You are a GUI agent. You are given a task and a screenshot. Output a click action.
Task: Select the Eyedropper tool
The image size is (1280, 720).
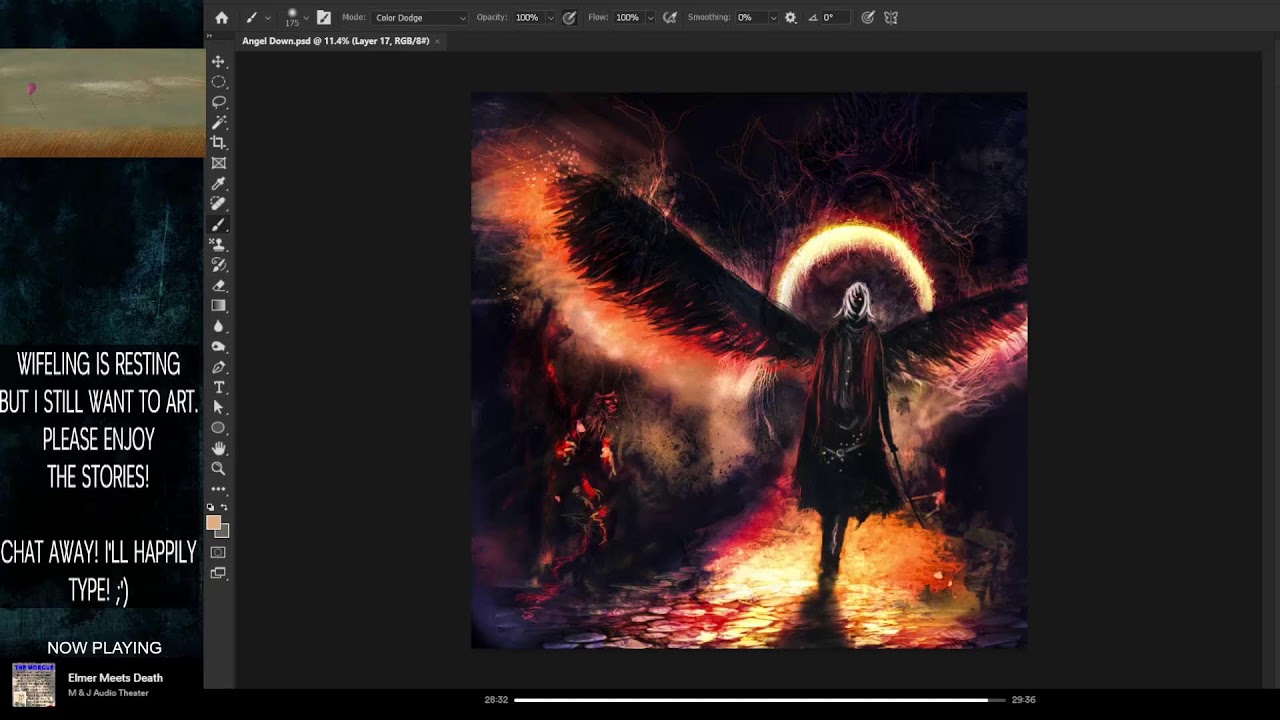click(x=218, y=184)
